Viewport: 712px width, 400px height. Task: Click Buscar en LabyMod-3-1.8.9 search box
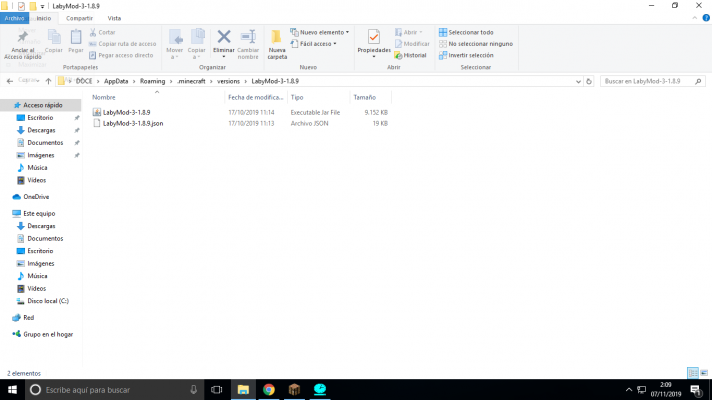(653, 81)
